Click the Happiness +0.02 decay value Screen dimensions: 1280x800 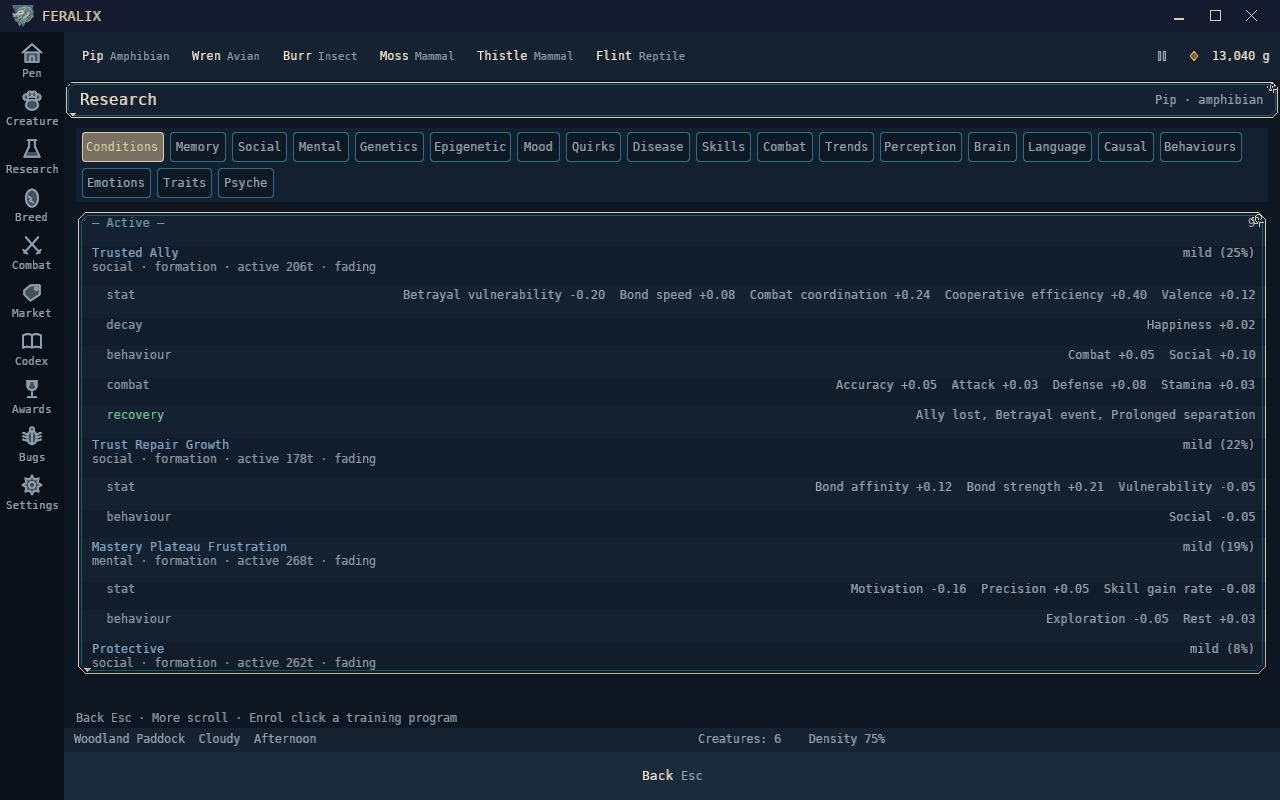point(1201,325)
